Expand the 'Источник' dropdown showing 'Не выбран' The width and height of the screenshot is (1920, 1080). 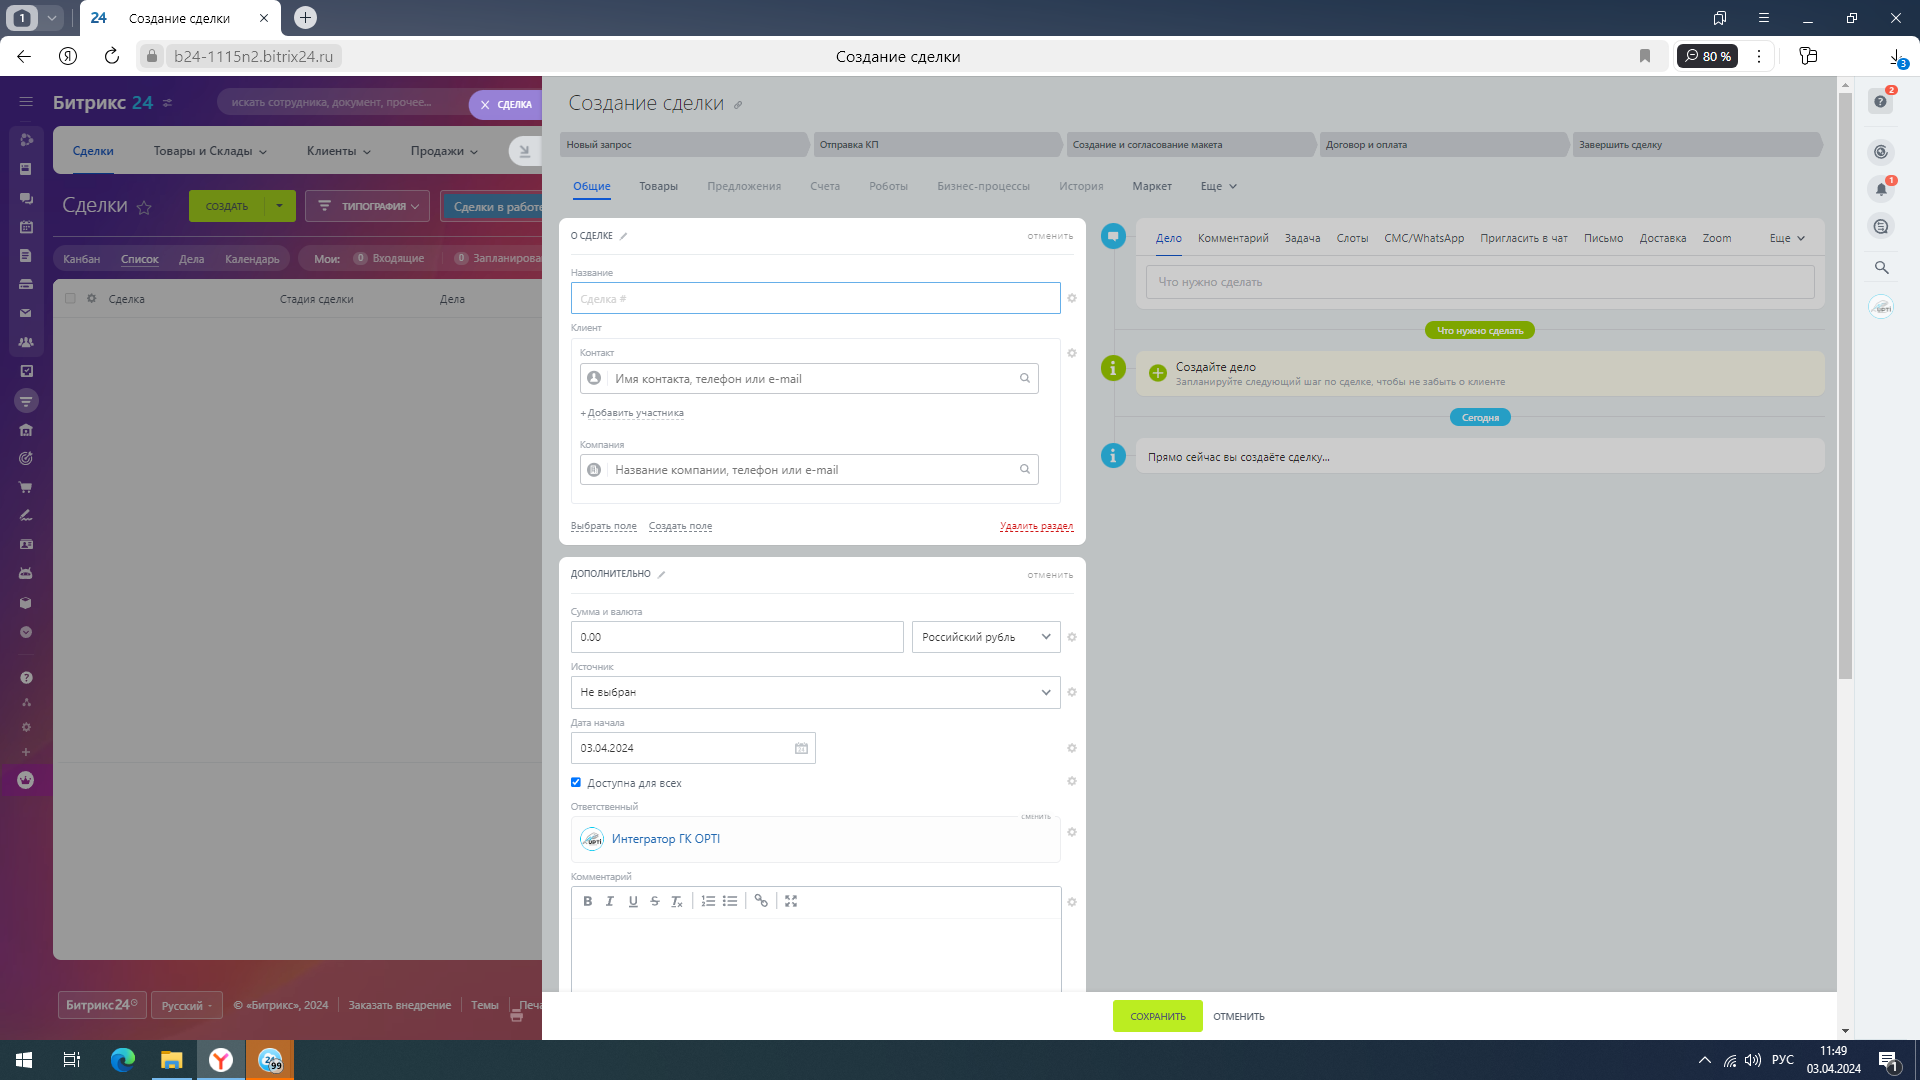(815, 692)
